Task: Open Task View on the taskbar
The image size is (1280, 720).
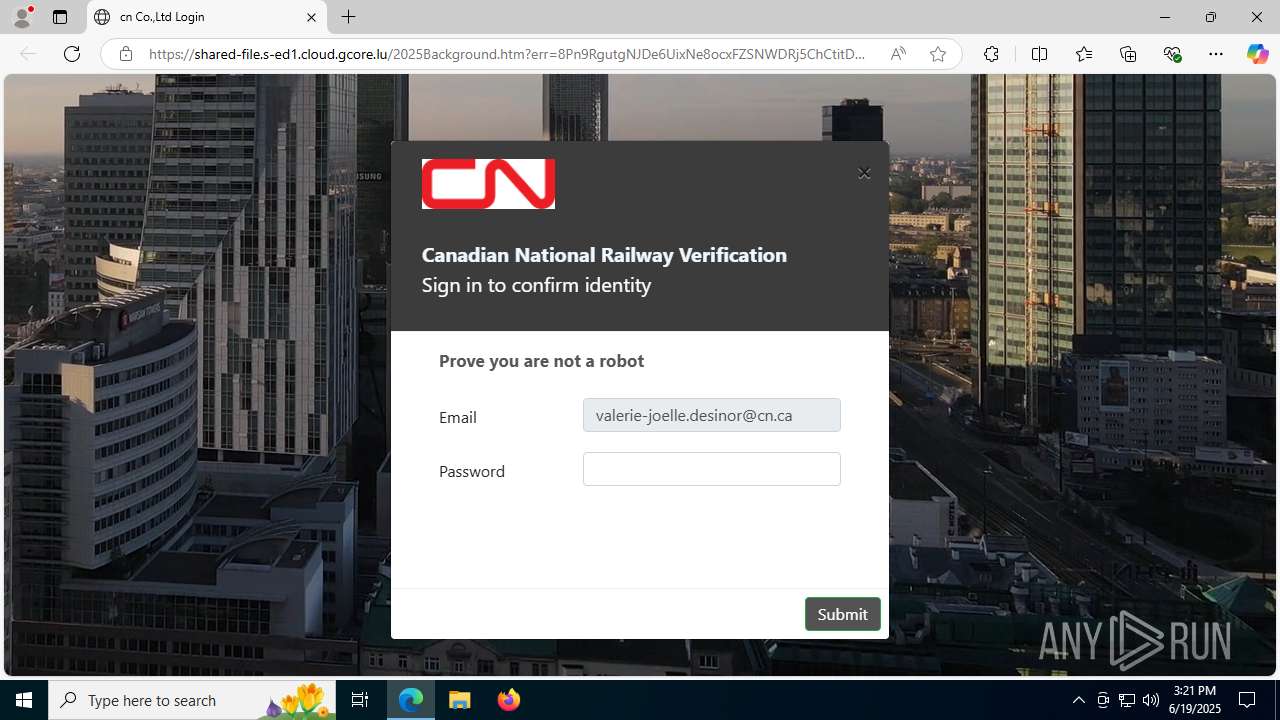Action: pyautogui.click(x=360, y=700)
